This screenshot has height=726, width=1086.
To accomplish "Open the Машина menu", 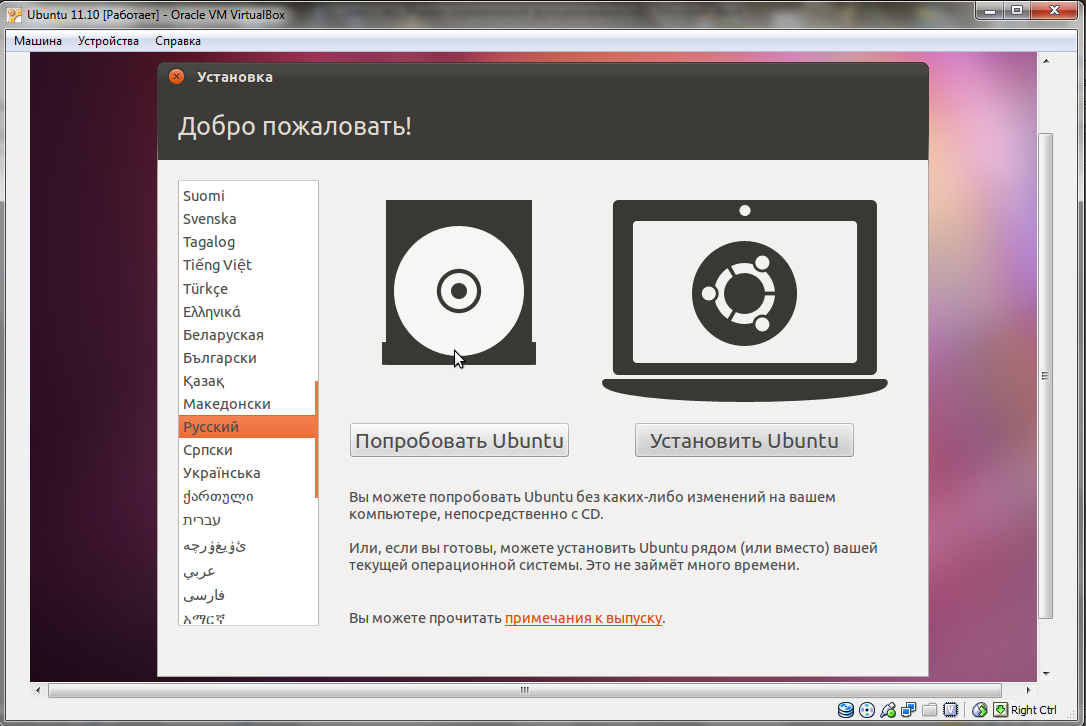I will click(38, 41).
